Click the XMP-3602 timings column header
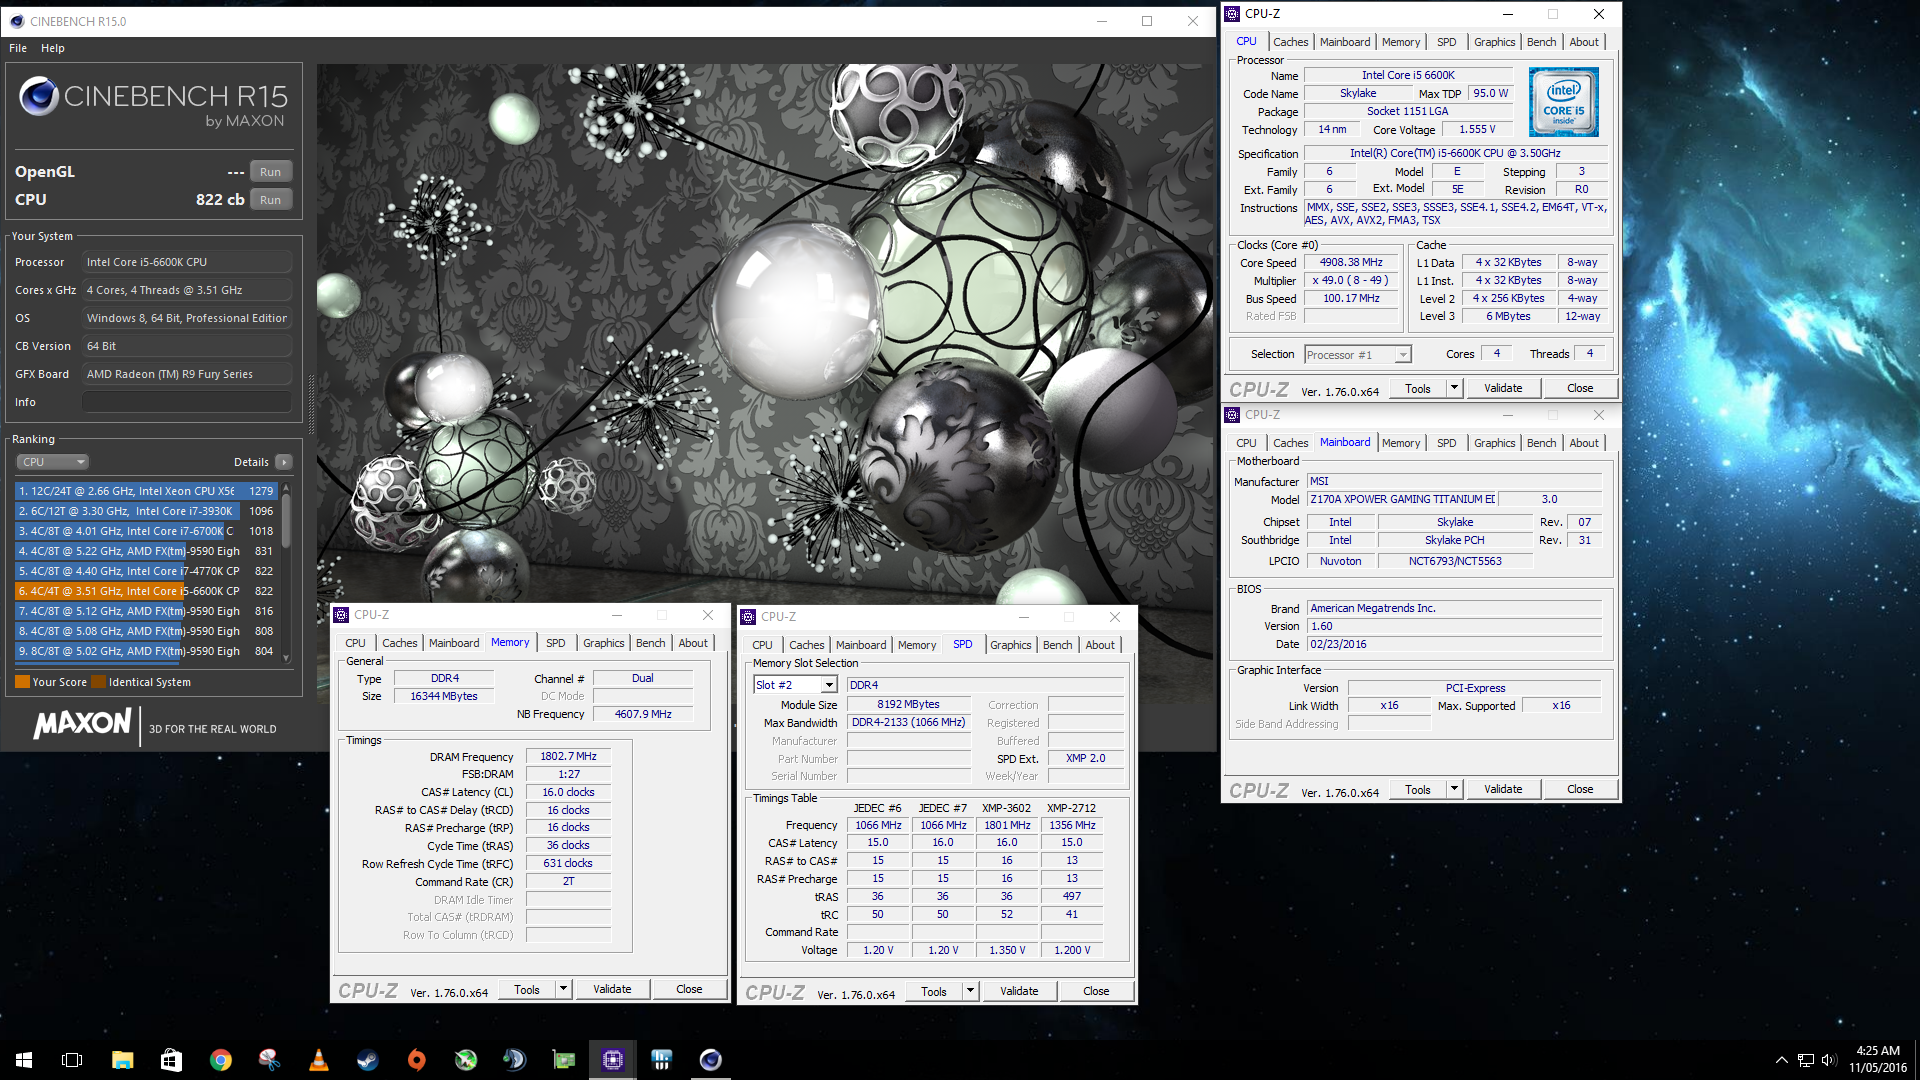Screen dimensions: 1920x1080 [x=1006, y=808]
